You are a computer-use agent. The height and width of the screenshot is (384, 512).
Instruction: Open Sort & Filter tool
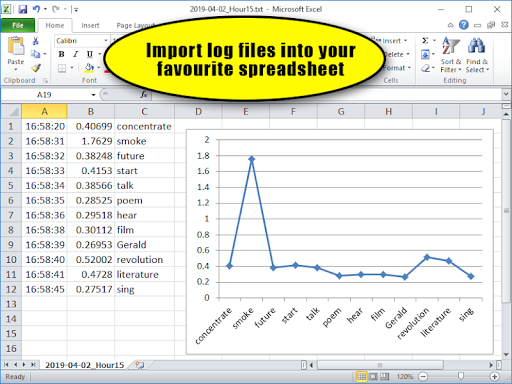[451, 55]
